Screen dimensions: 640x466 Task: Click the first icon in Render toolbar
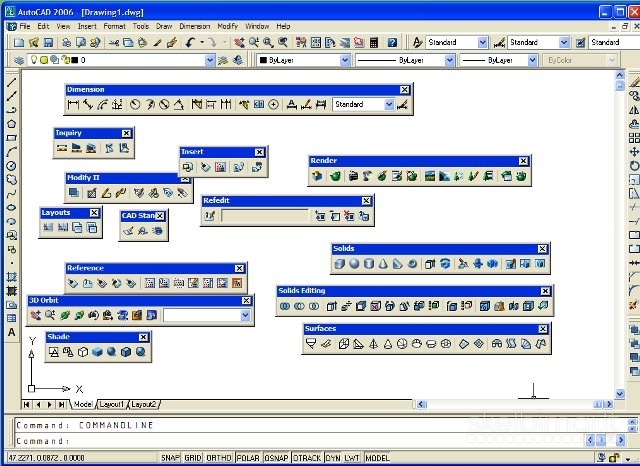(317, 176)
